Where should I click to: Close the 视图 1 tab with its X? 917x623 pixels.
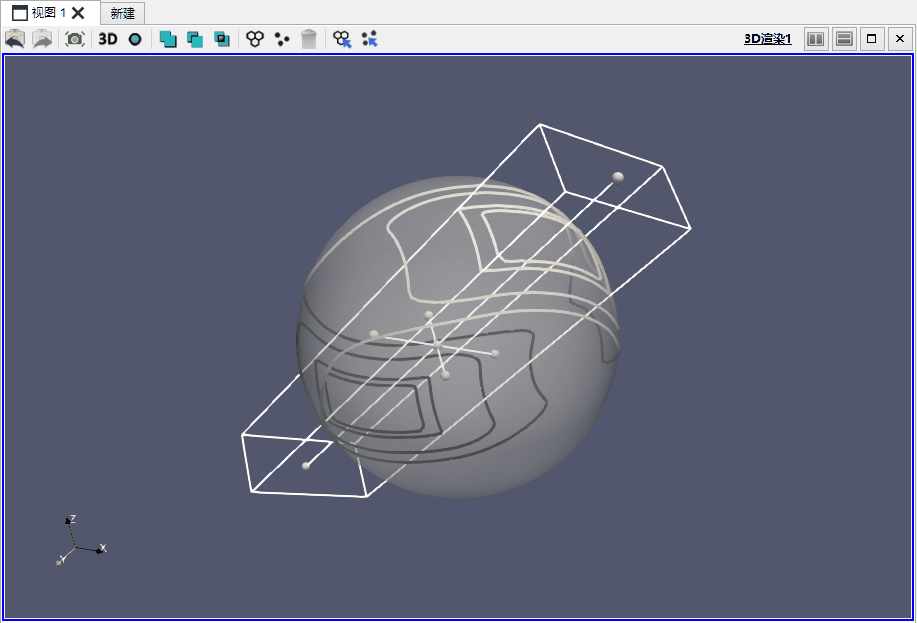[x=78, y=13]
